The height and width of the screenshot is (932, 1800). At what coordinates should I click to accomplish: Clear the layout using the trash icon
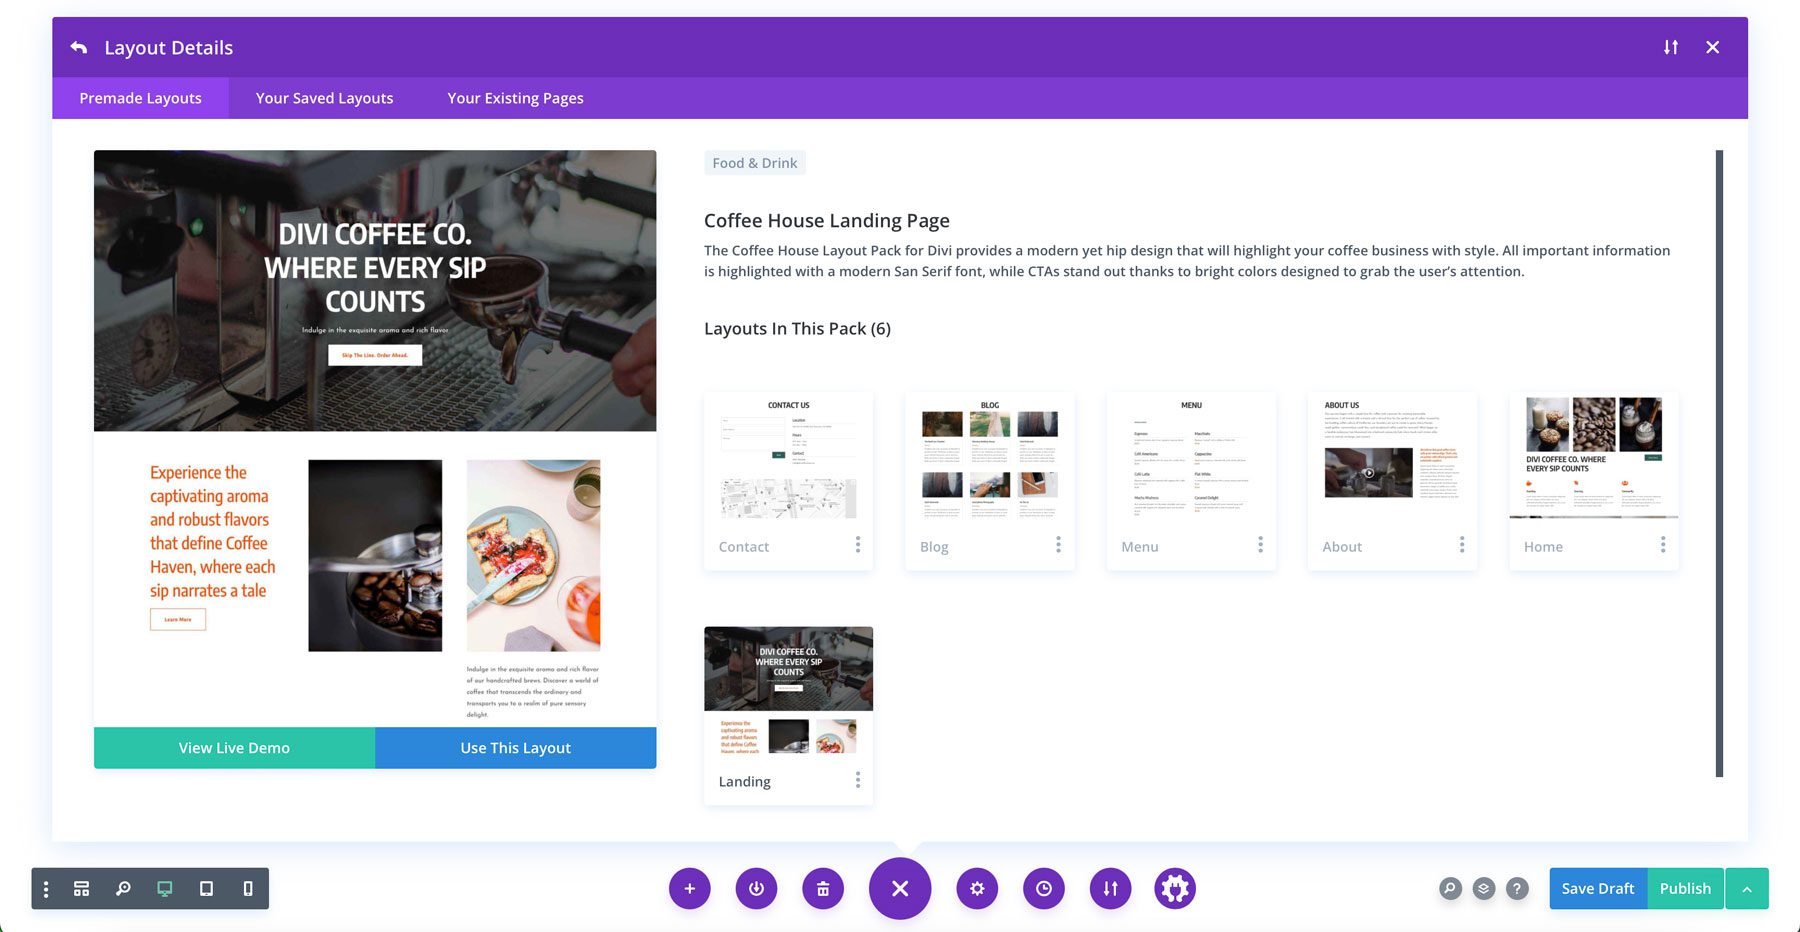823,888
